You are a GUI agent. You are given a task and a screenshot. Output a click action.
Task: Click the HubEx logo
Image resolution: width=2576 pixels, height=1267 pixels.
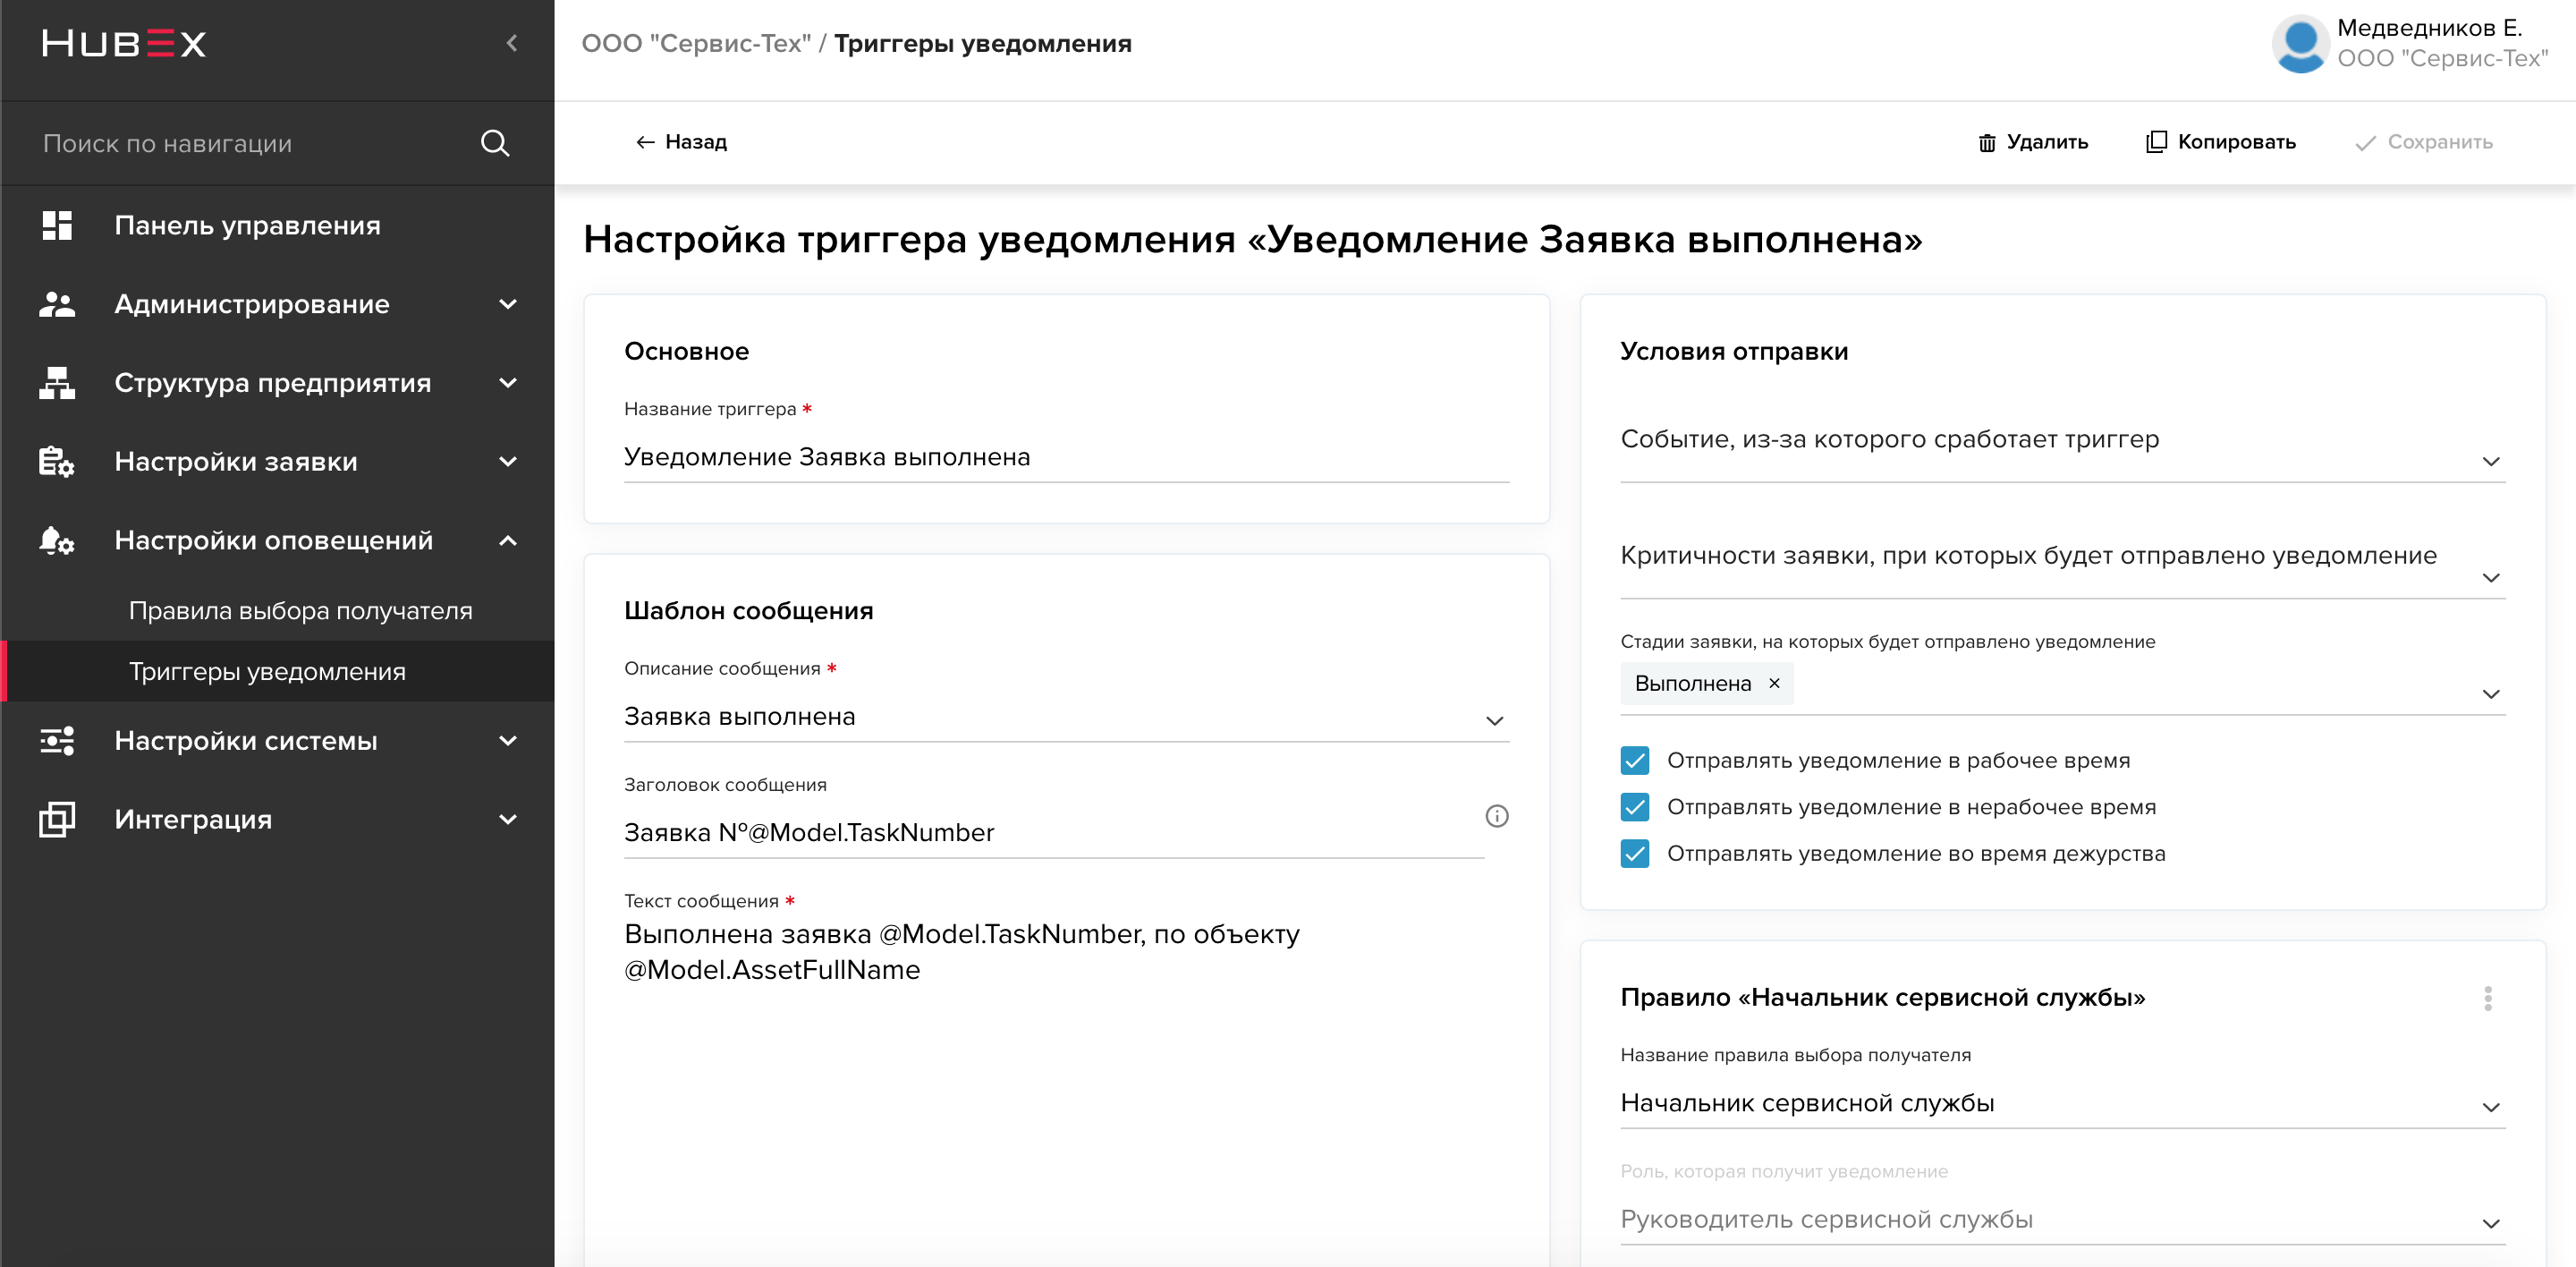[124, 44]
